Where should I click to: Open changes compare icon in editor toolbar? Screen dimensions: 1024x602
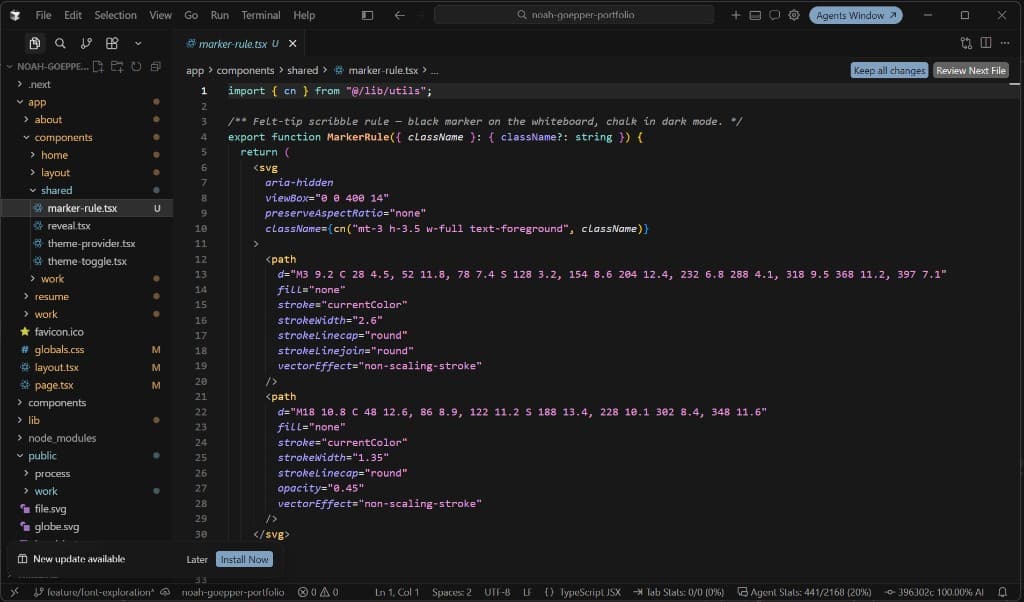click(966, 43)
